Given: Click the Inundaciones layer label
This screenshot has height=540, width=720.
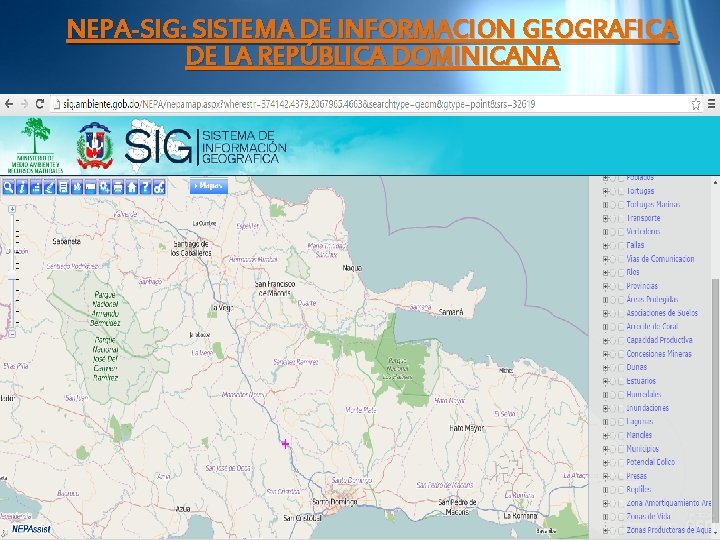Looking at the screenshot, I should click(x=647, y=408).
